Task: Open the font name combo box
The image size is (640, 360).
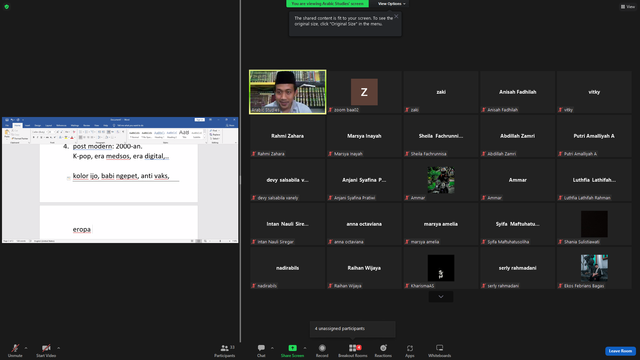Action: [40, 132]
